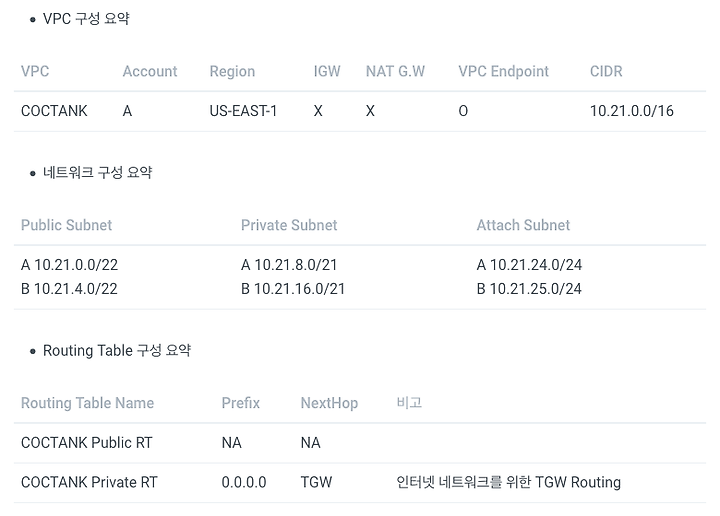Click the NAT G.W column header

(395, 72)
